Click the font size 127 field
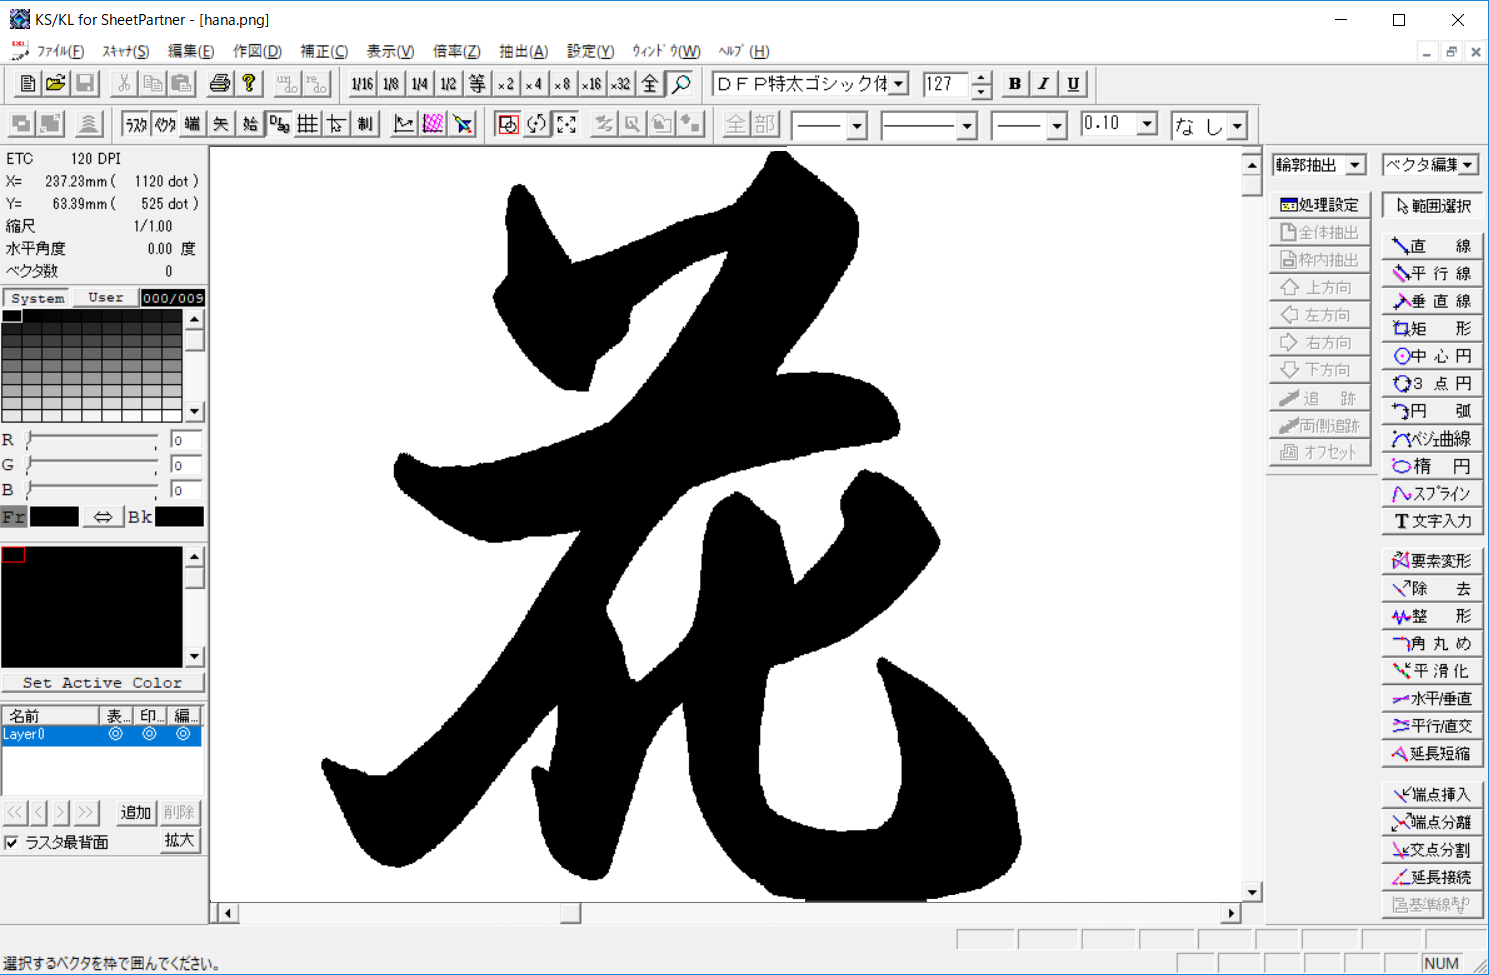The height and width of the screenshot is (975, 1489). coord(945,84)
